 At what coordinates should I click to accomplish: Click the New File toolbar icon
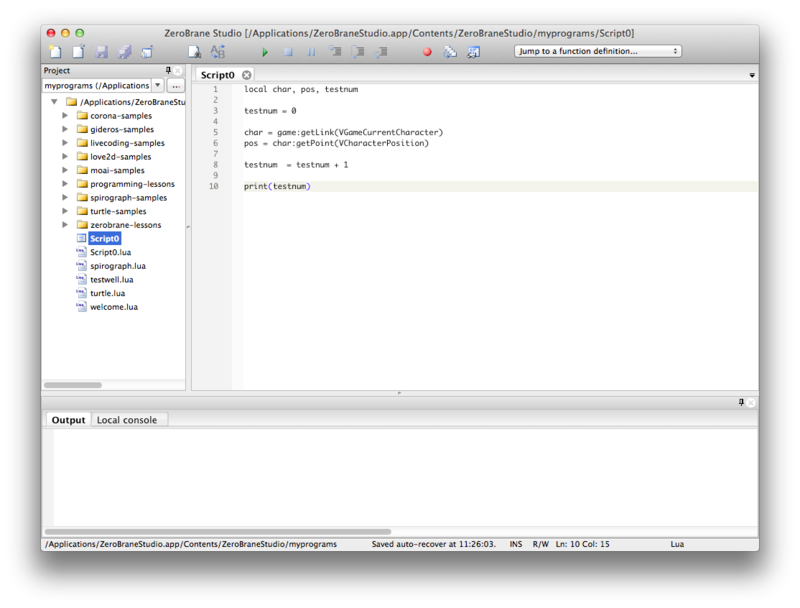click(x=54, y=51)
